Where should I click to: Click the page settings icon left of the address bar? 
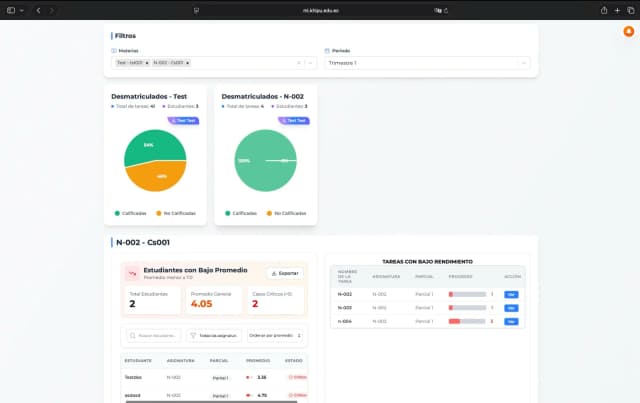(196, 11)
